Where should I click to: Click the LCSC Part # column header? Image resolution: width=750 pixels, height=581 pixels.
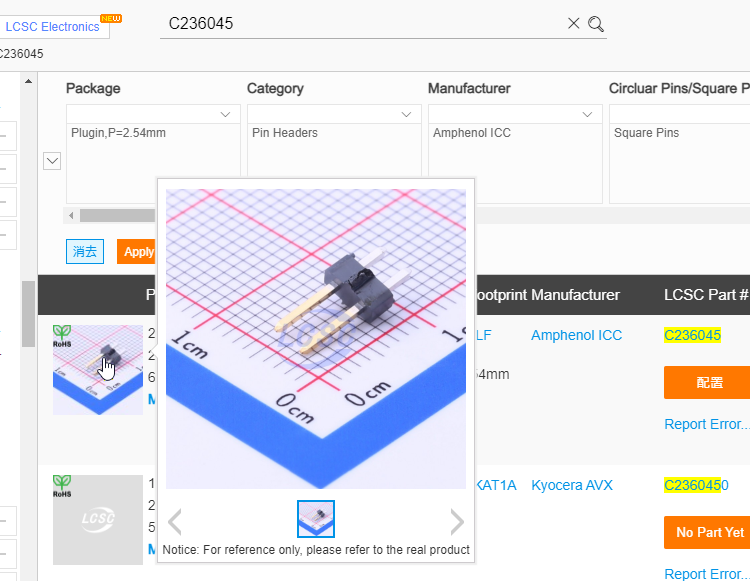[706, 295]
